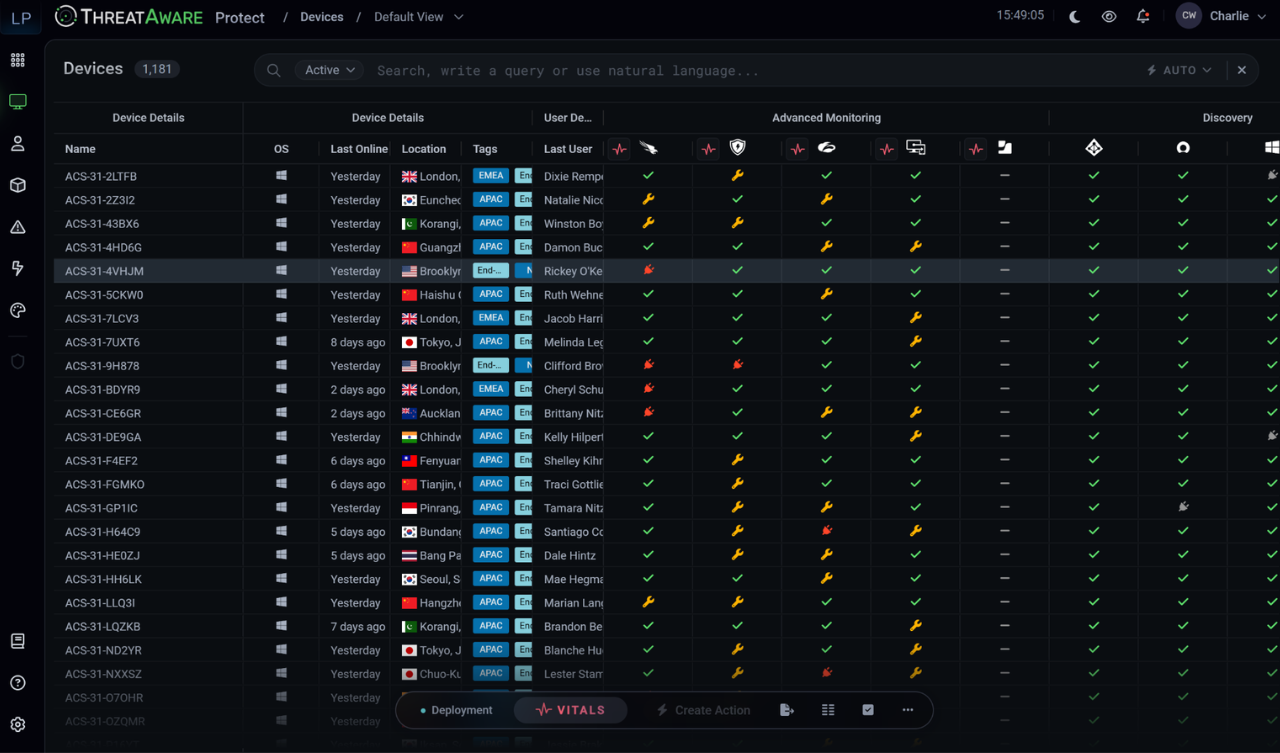Click the Create Action button
Image resolution: width=1280 pixels, height=753 pixels.
tap(704, 710)
